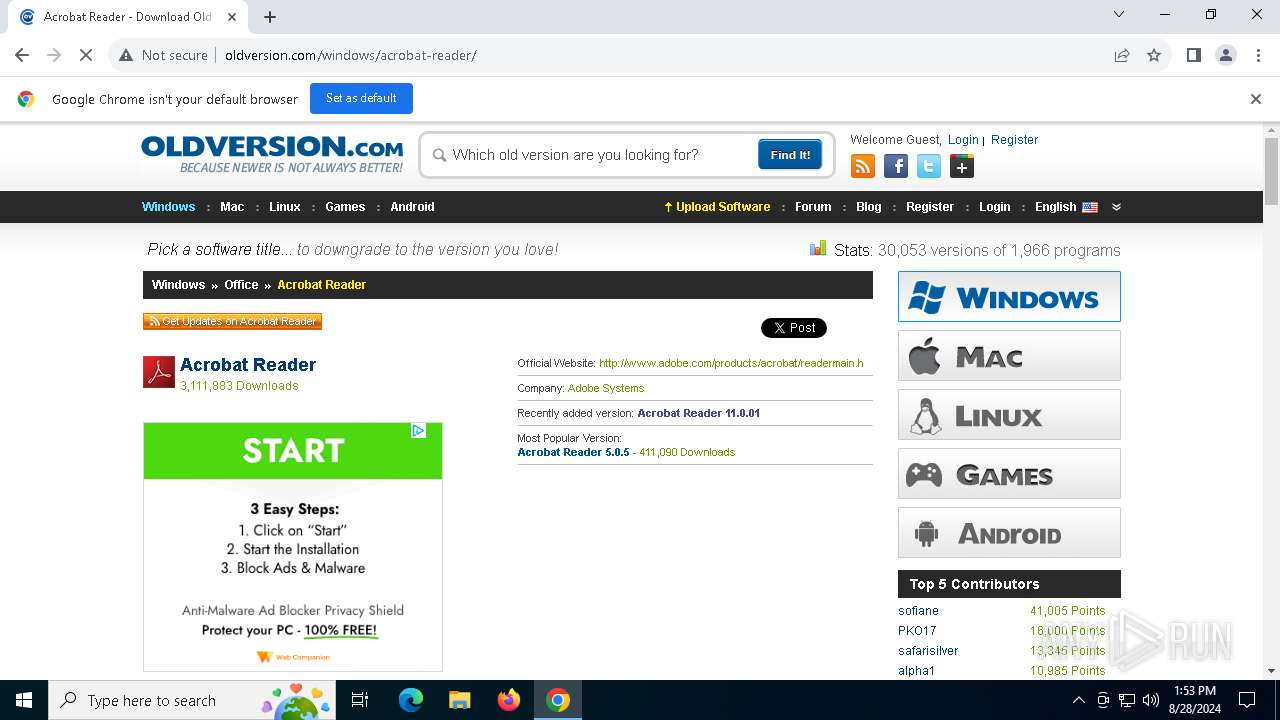Open Acrobat Reader 11.0.01 version link
The height and width of the screenshot is (720, 1280).
(699, 413)
